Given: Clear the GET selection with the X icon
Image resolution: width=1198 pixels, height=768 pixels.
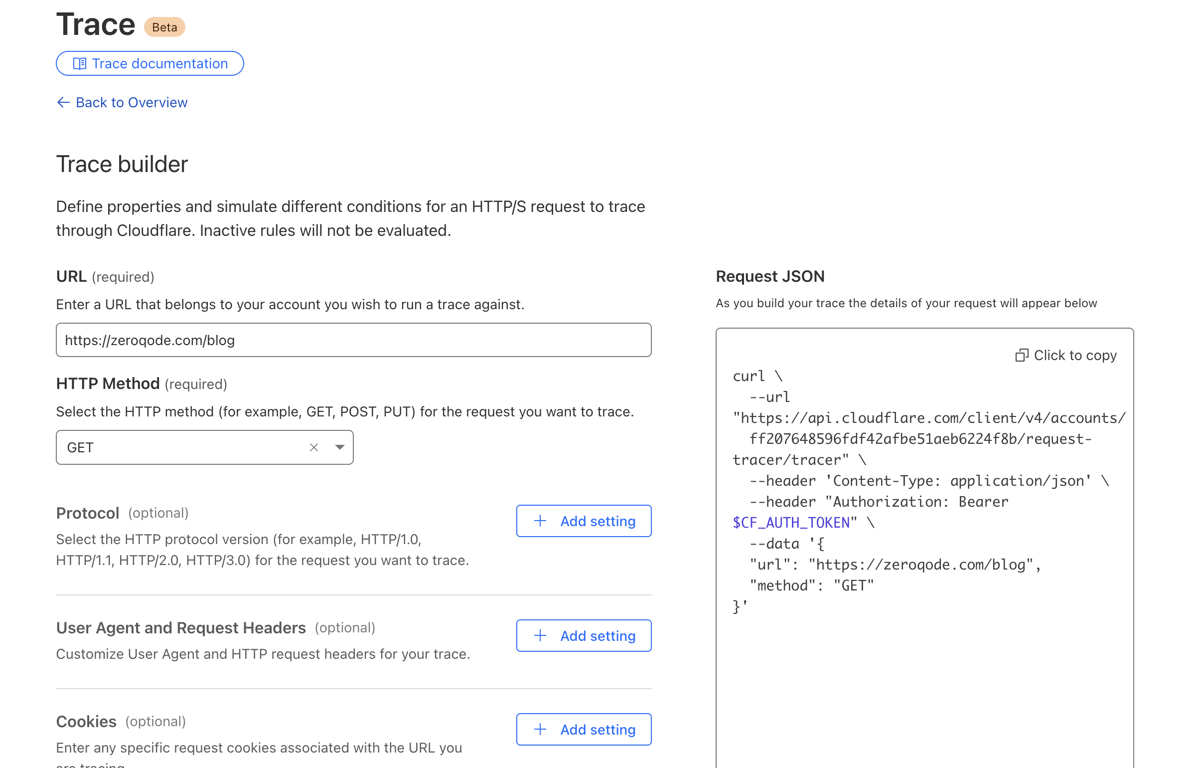Looking at the screenshot, I should coord(314,448).
